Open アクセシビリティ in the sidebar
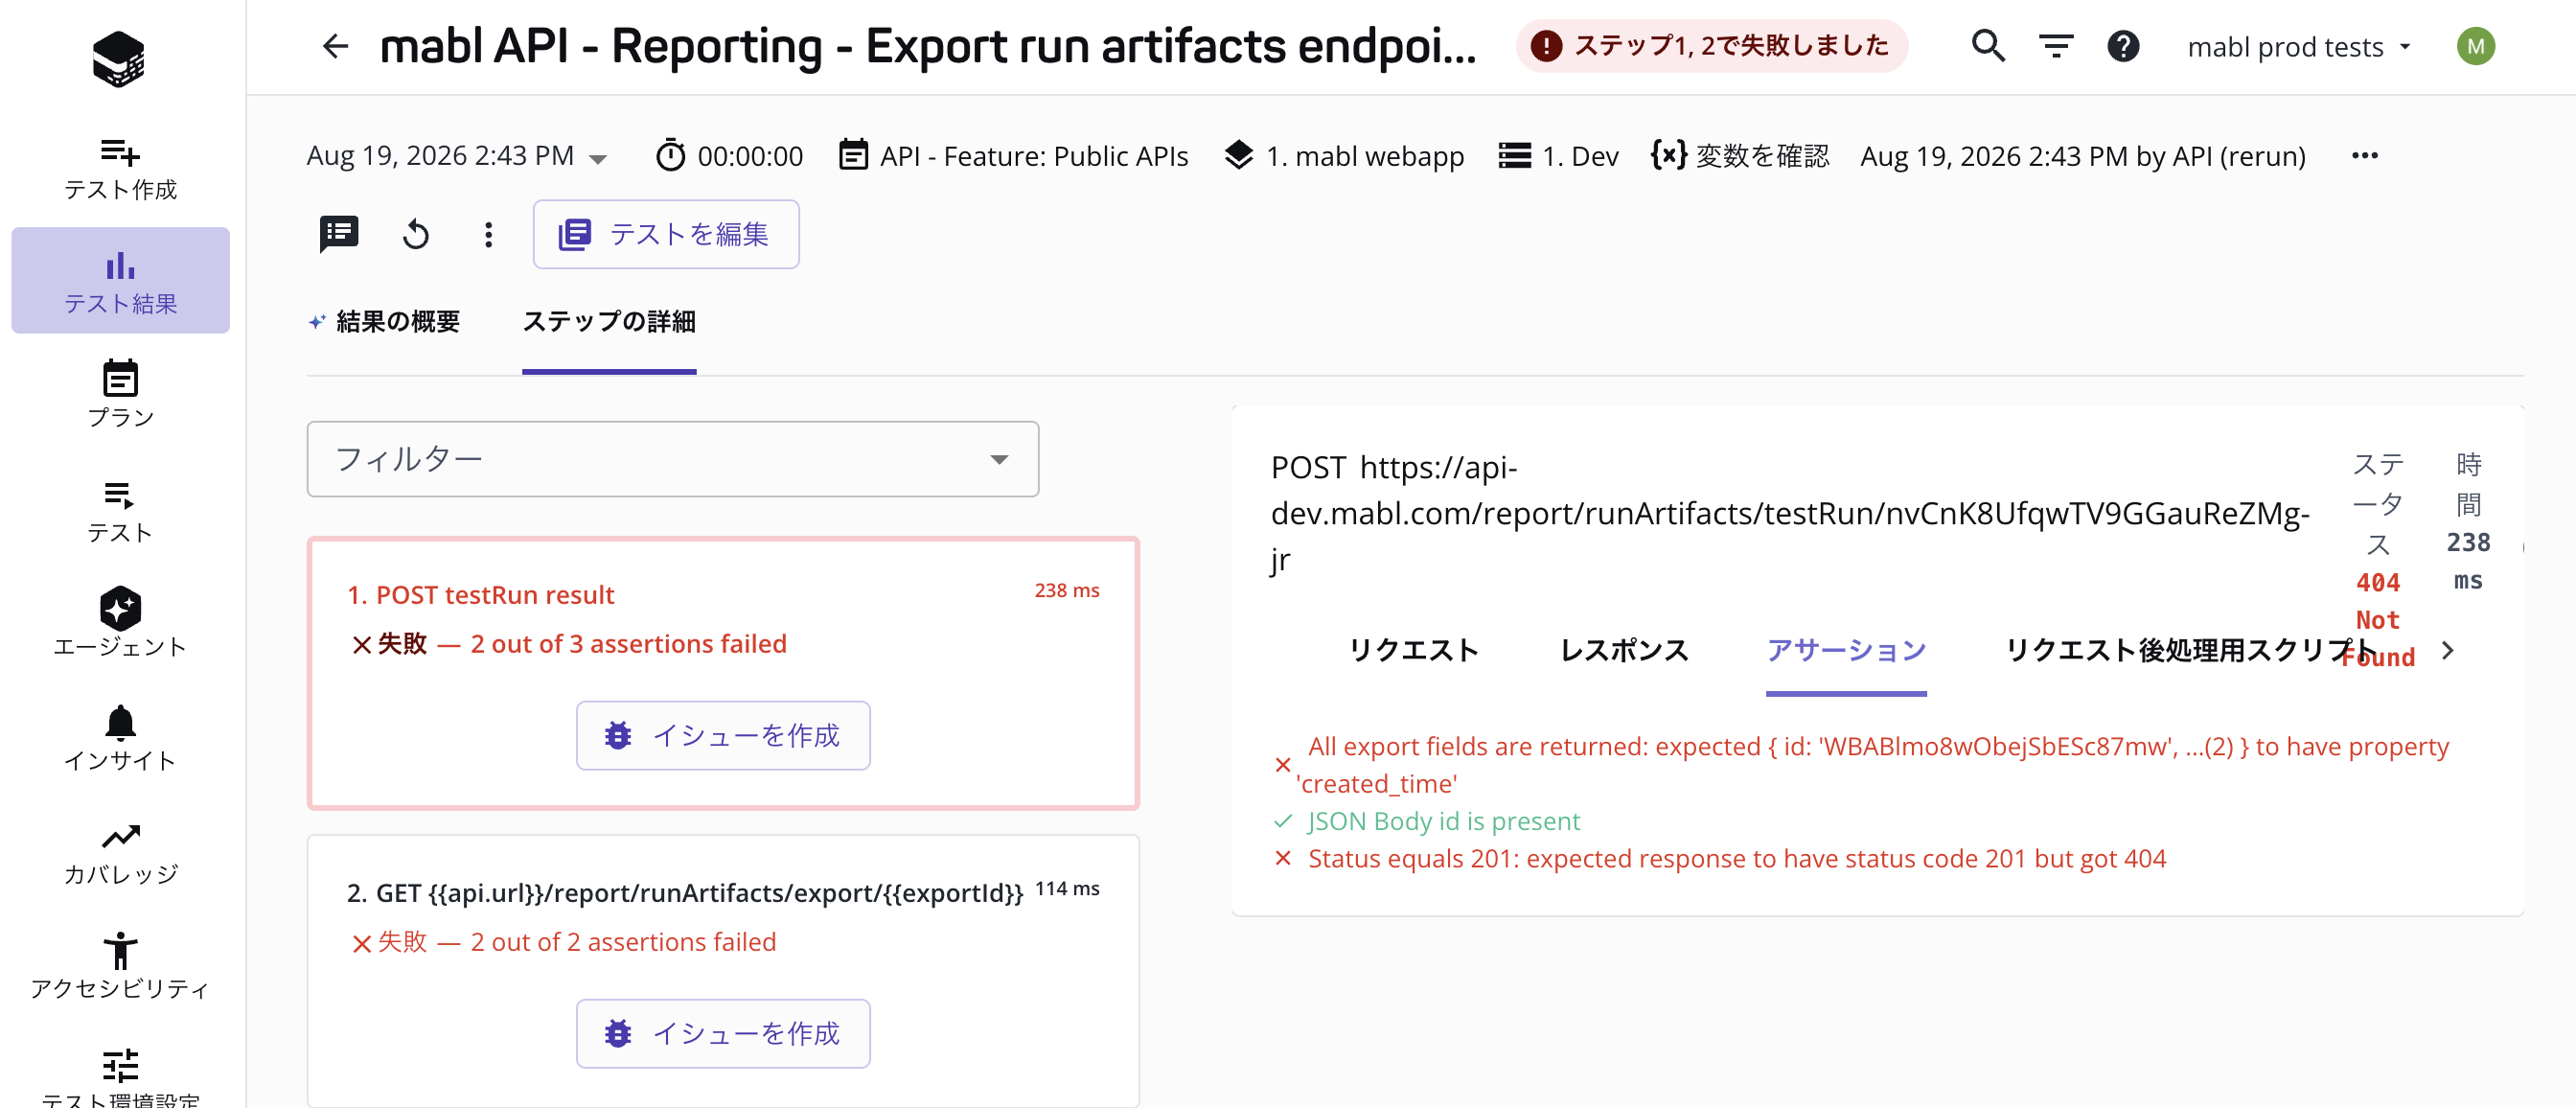Viewport: 2576px width, 1108px height. (x=120, y=966)
